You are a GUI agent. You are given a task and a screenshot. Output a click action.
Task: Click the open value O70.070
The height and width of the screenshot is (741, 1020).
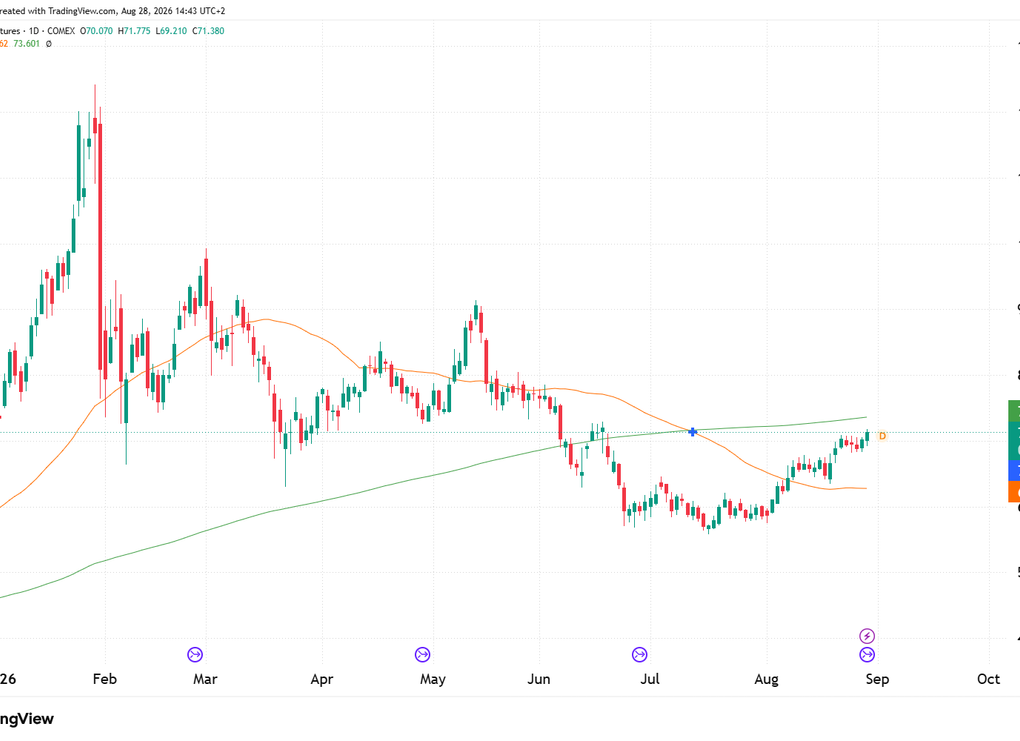tap(96, 31)
